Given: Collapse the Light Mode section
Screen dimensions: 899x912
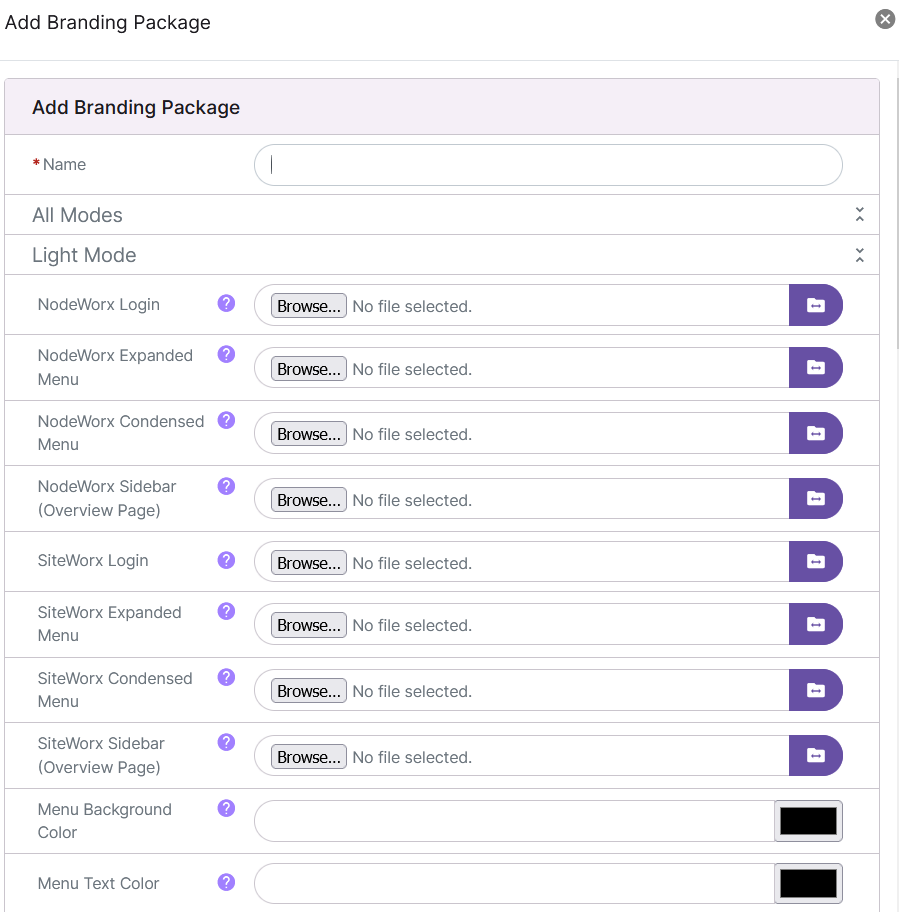Looking at the screenshot, I should 859,255.
